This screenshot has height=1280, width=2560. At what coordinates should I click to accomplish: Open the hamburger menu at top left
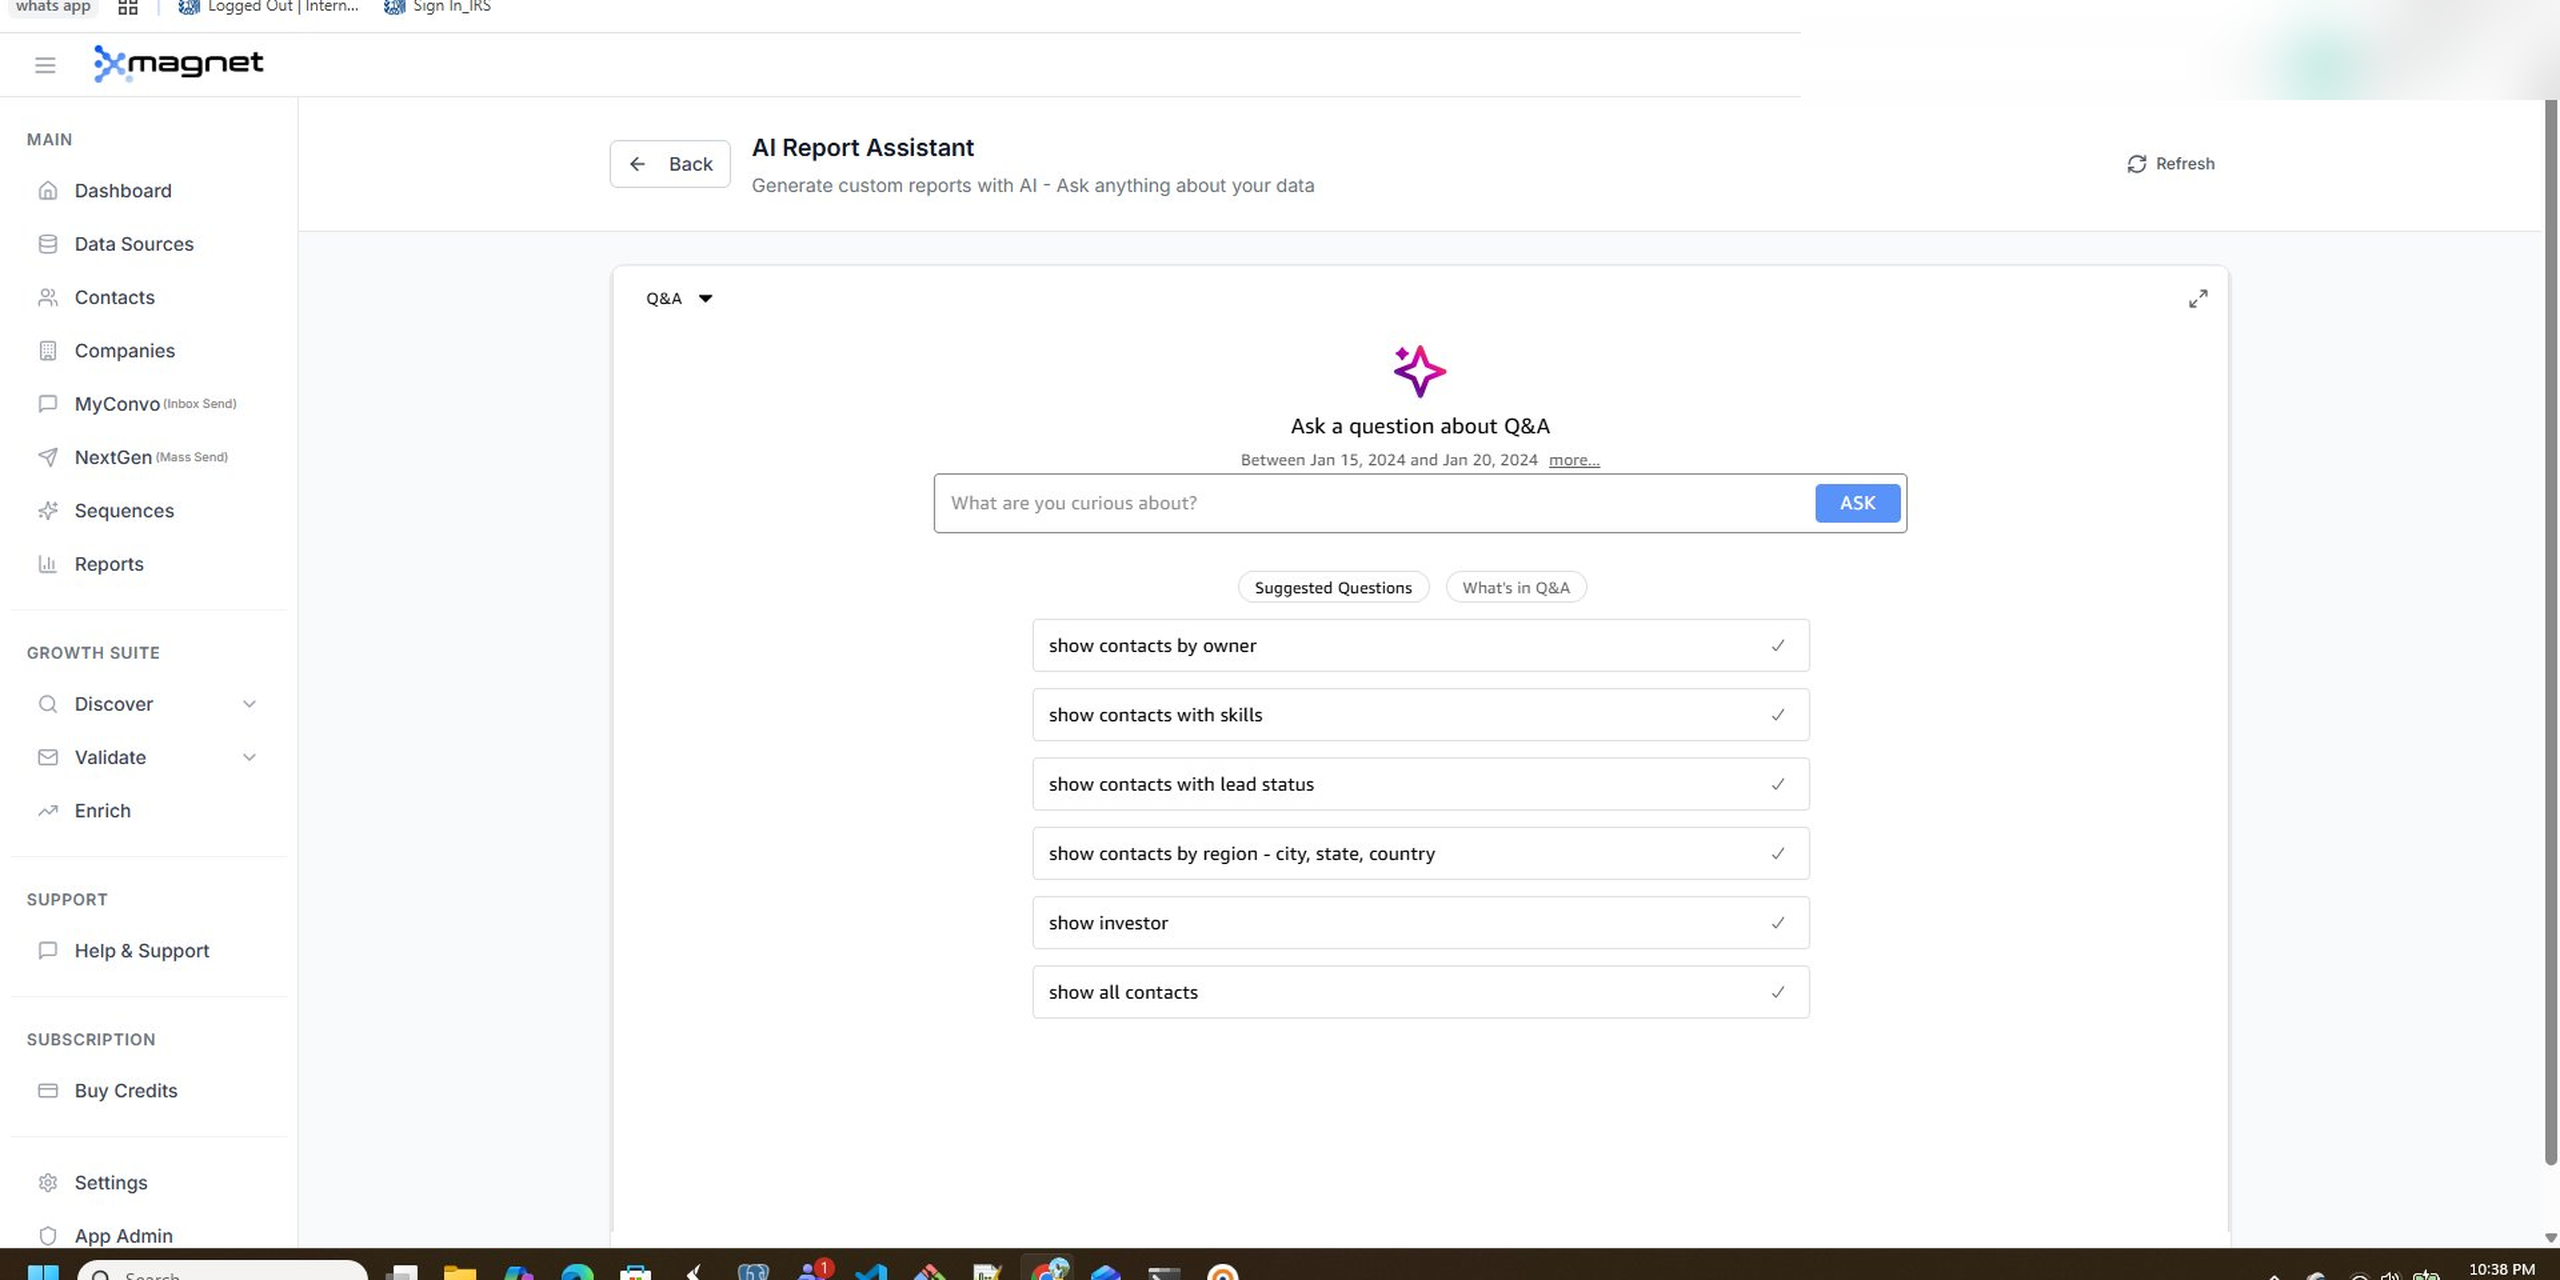[x=45, y=64]
